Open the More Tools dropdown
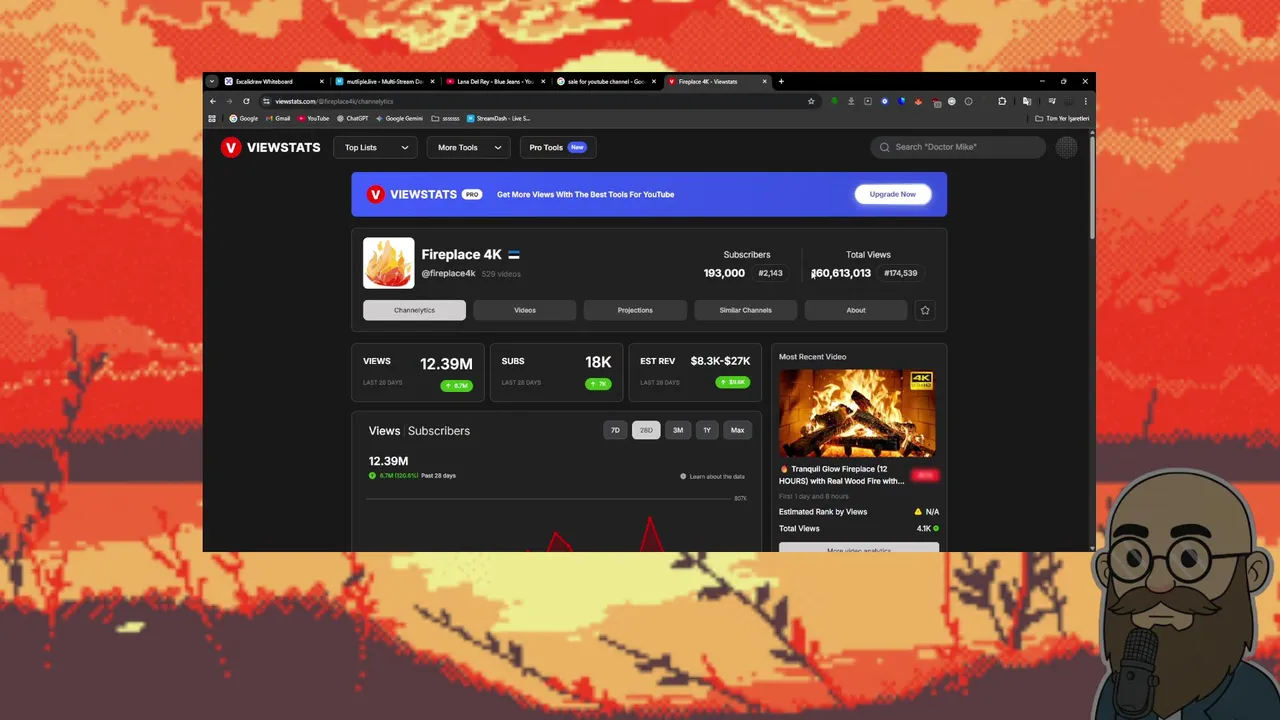This screenshot has height=720, width=1280. pyautogui.click(x=468, y=147)
